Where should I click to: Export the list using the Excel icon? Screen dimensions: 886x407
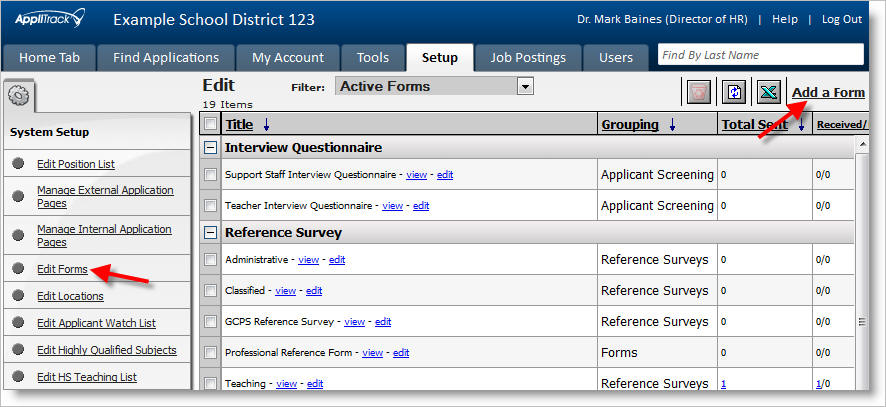point(769,92)
